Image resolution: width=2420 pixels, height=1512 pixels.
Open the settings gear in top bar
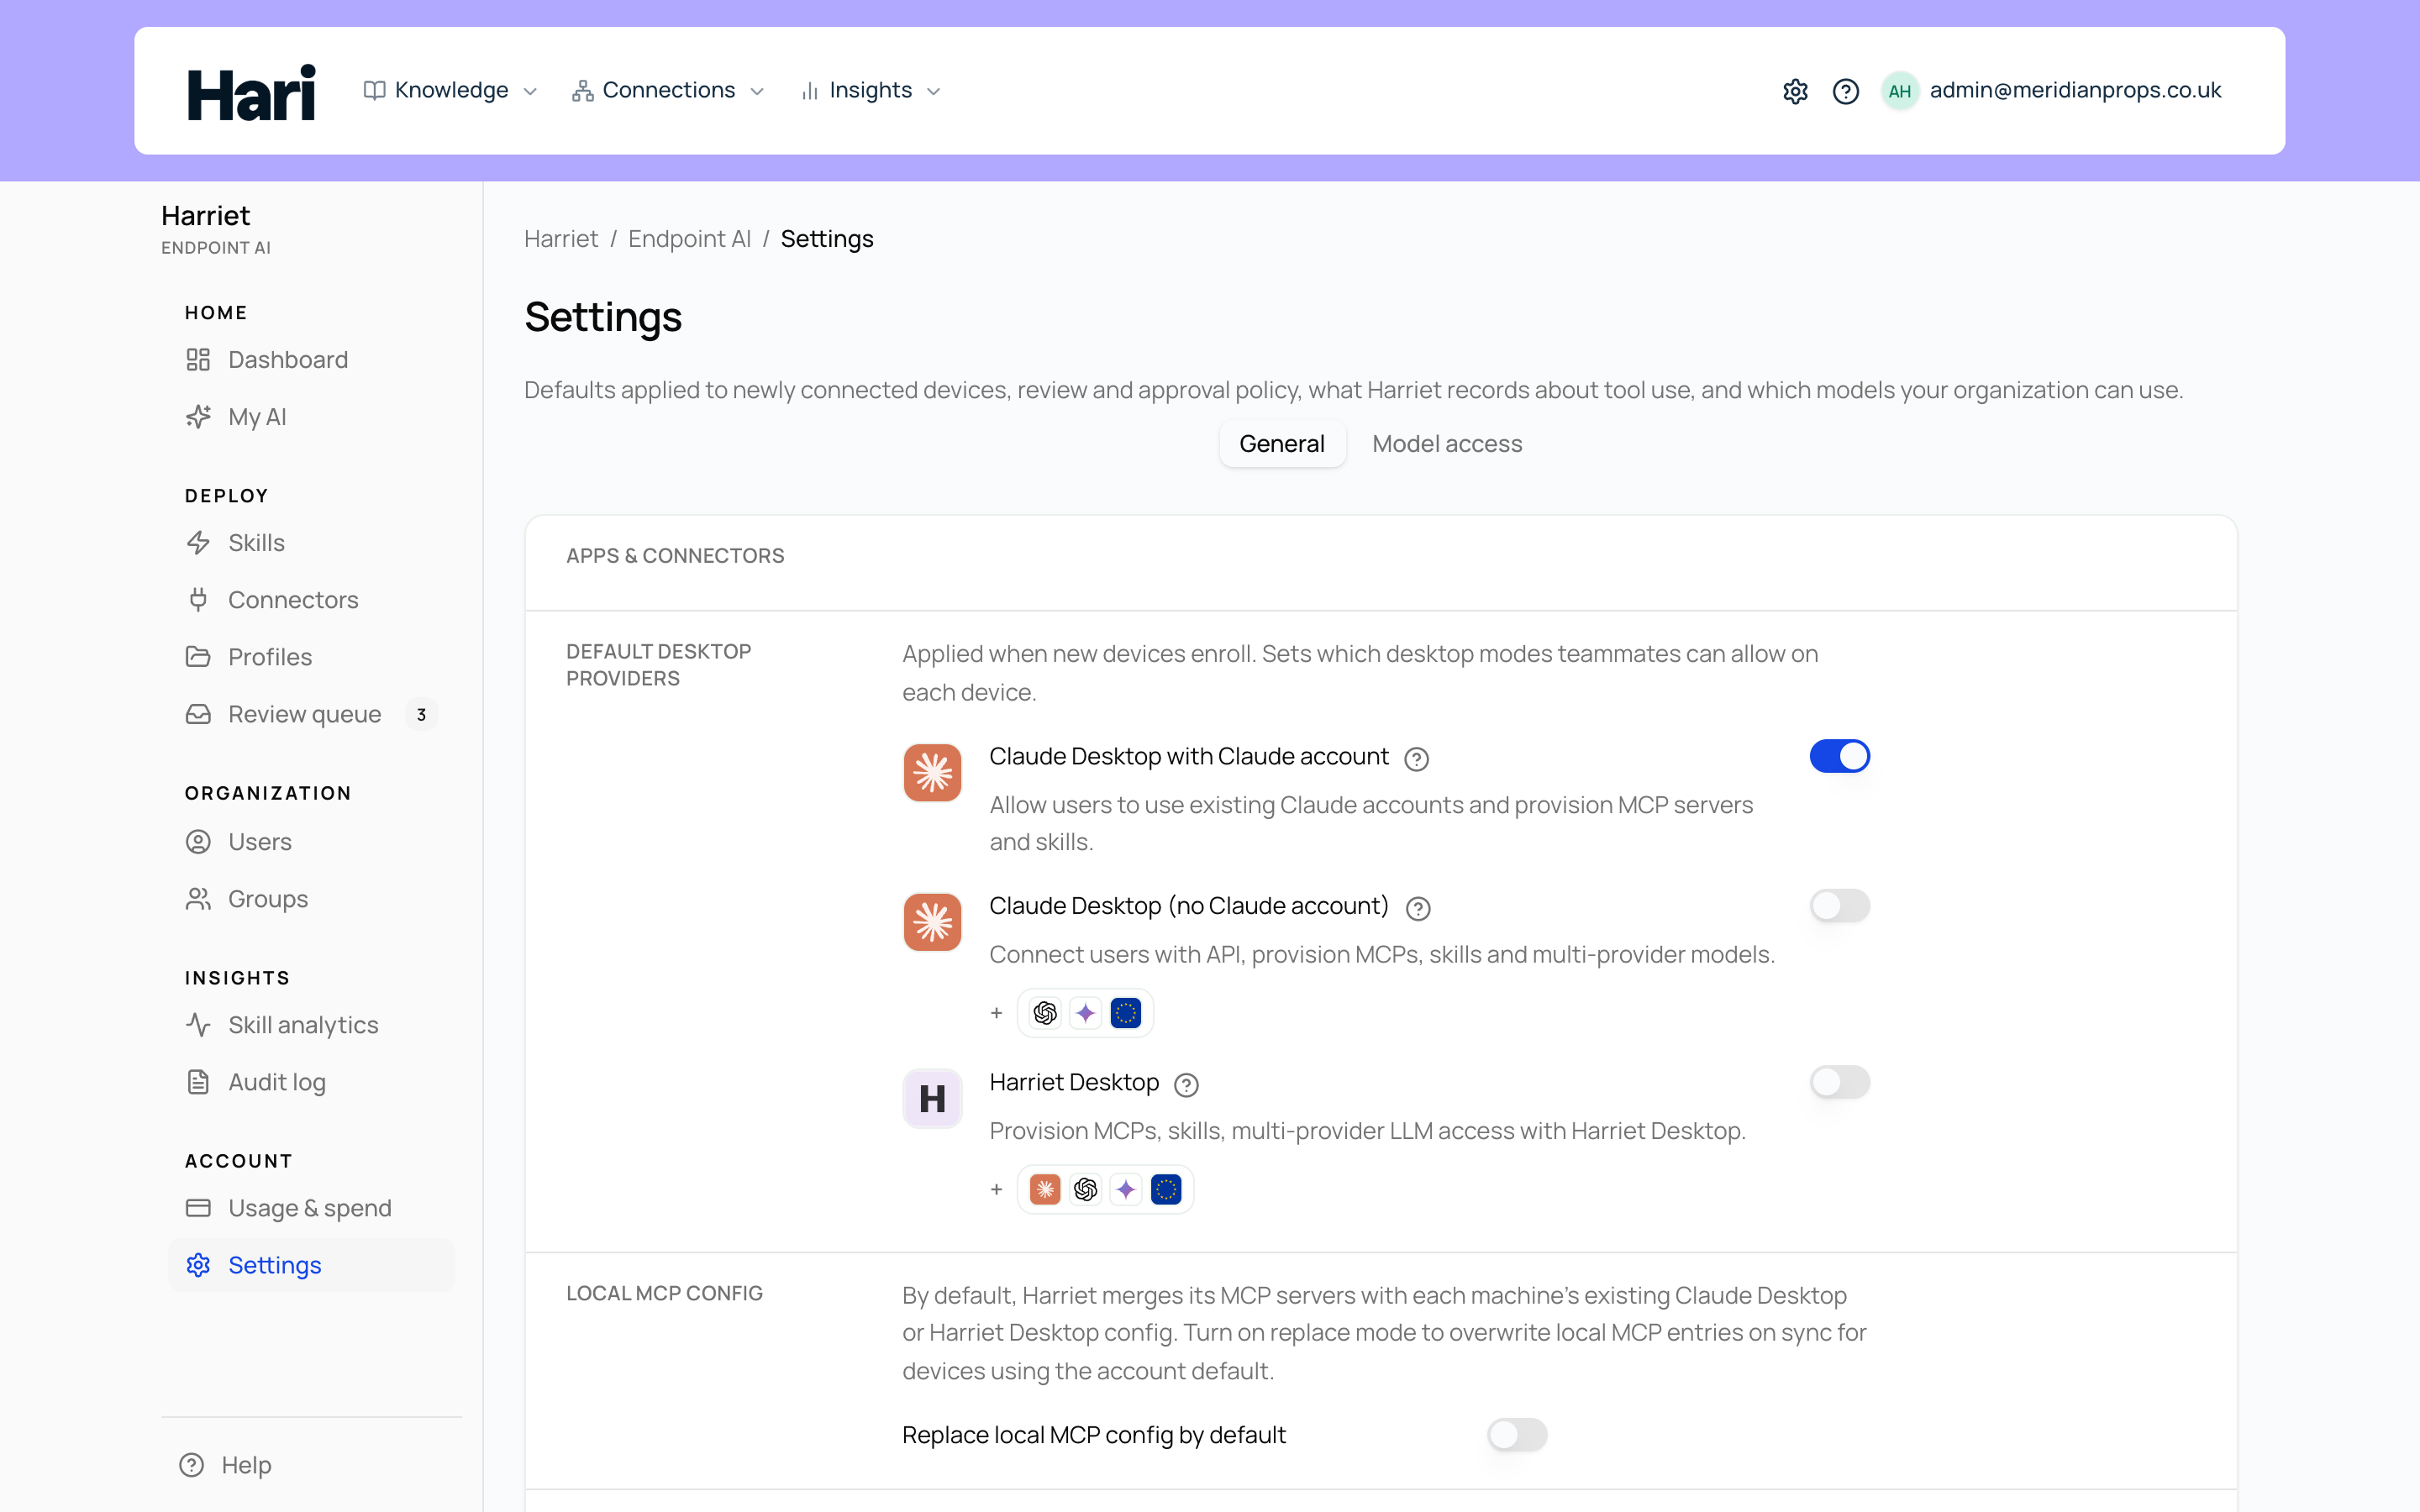(x=1795, y=91)
